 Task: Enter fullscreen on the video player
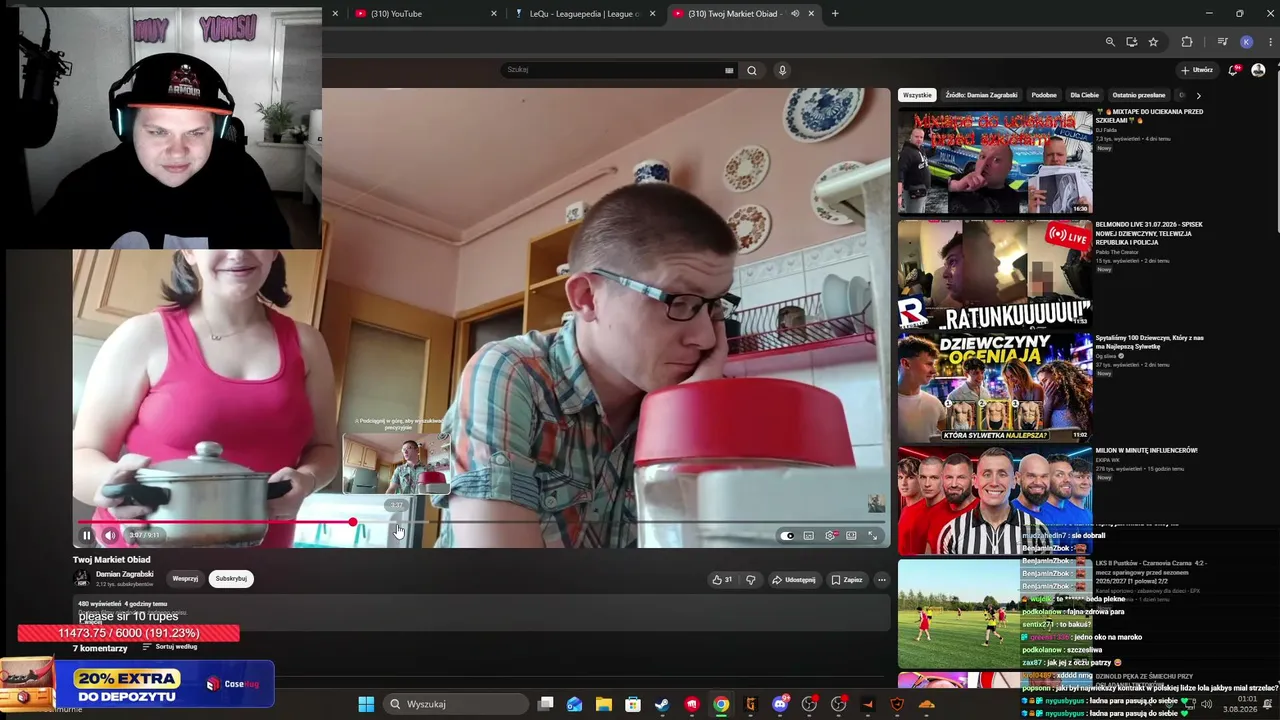[x=872, y=535]
